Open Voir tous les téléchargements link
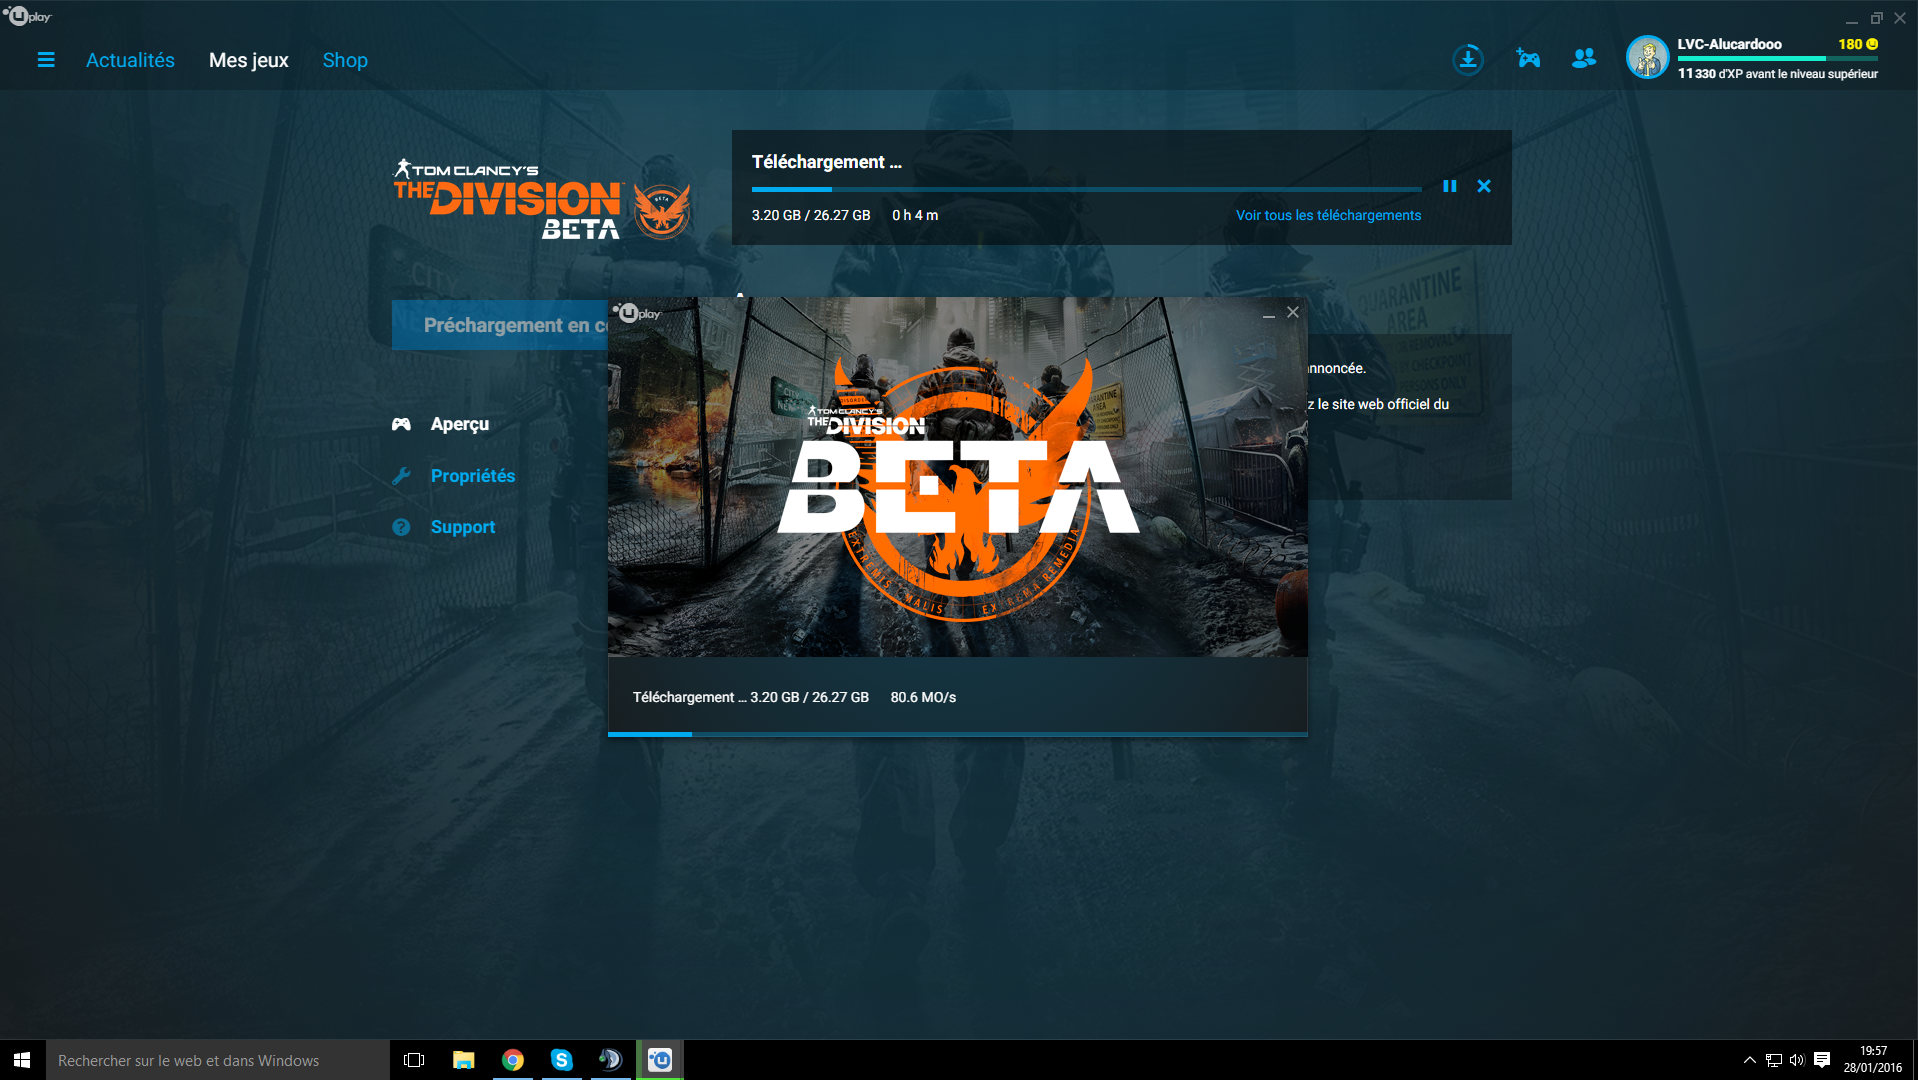Screen dimensions: 1918x1080 [1328, 215]
